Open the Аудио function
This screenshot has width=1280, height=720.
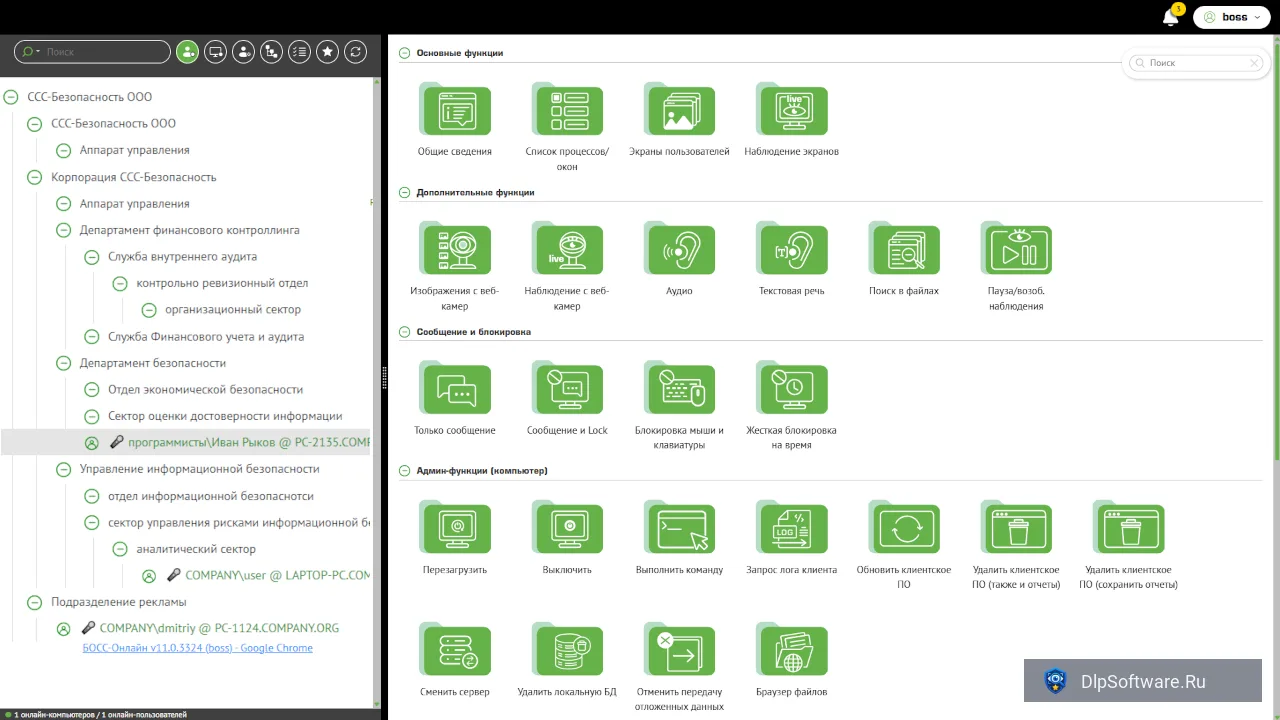(679, 249)
